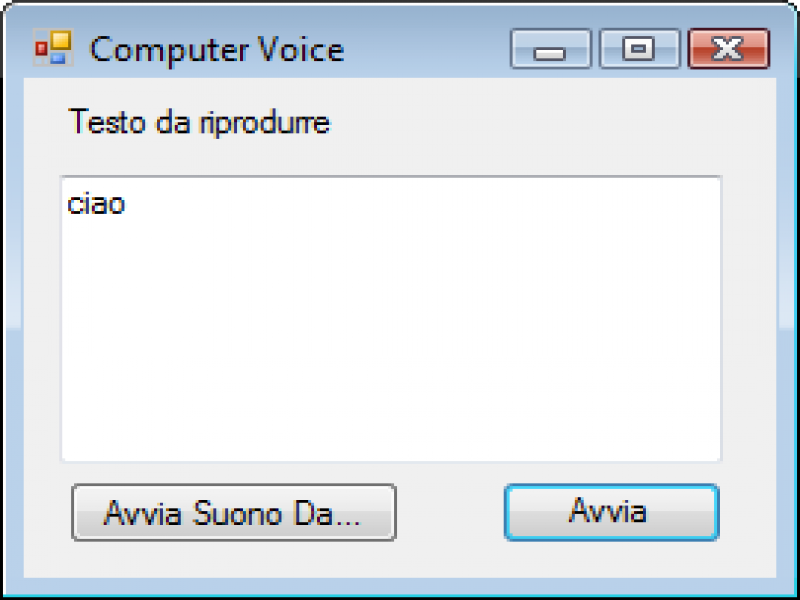Click the blue bottom border of the window

[399, 588]
